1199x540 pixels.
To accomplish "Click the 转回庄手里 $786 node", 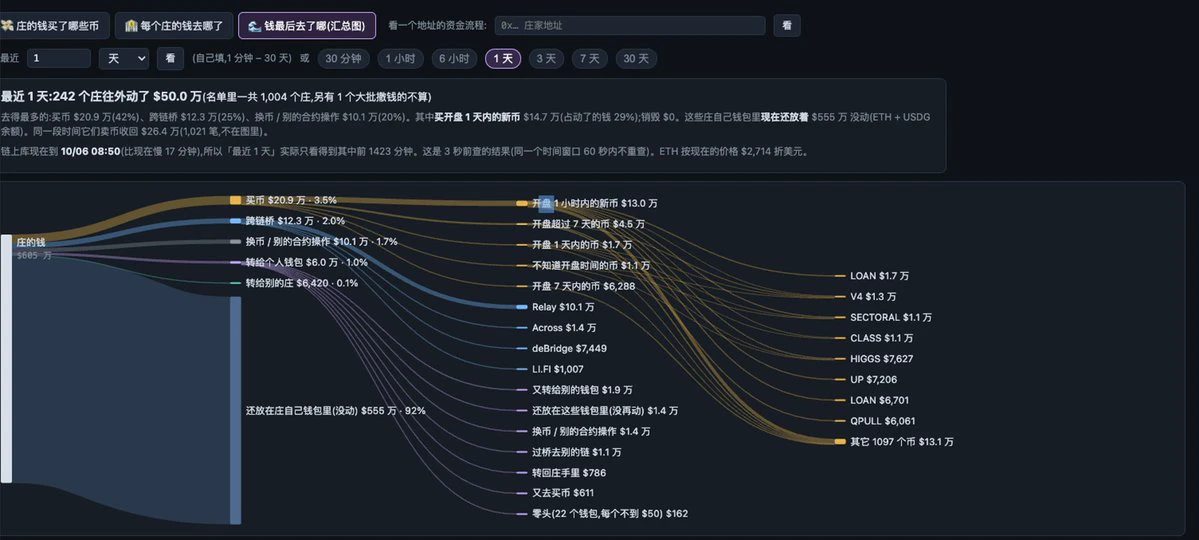I will [x=569, y=473].
